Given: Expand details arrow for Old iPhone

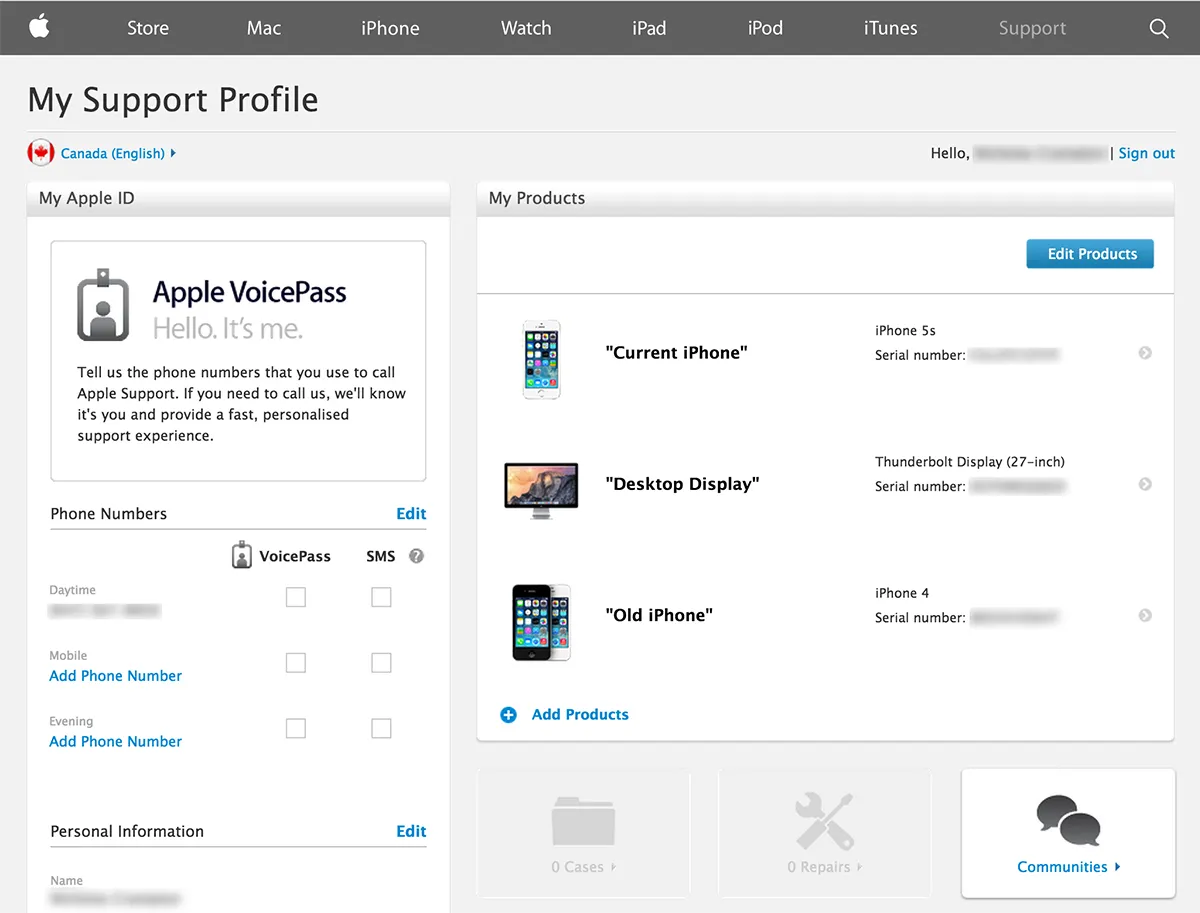Looking at the screenshot, I should (x=1145, y=615).
